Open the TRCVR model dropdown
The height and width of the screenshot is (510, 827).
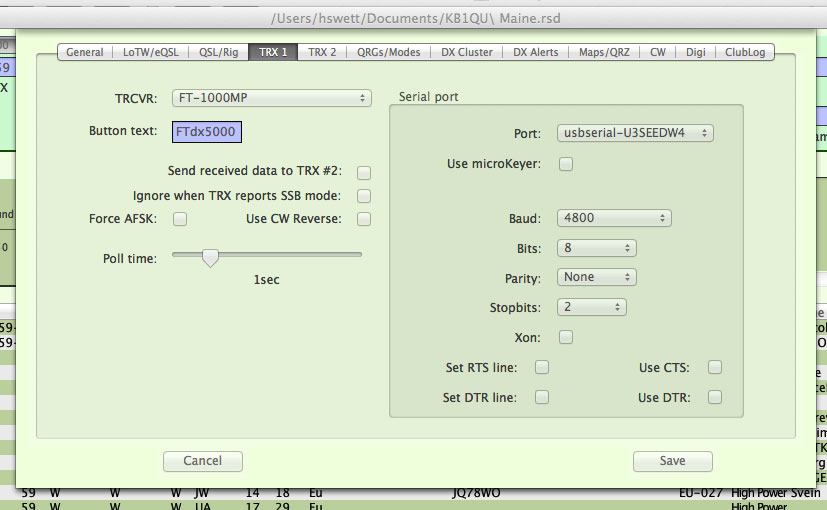pos(271,98)
